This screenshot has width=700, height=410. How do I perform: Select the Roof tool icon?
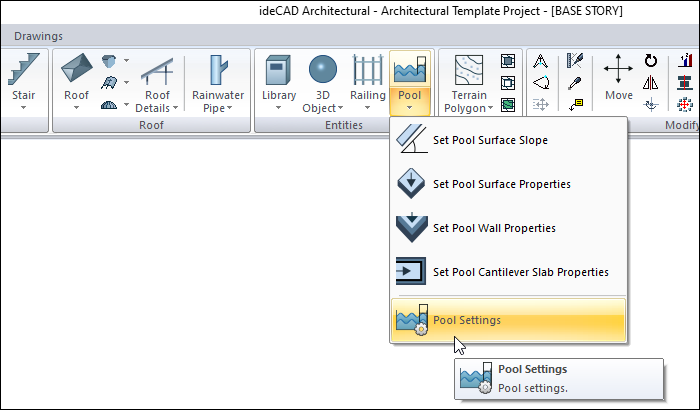77,72
